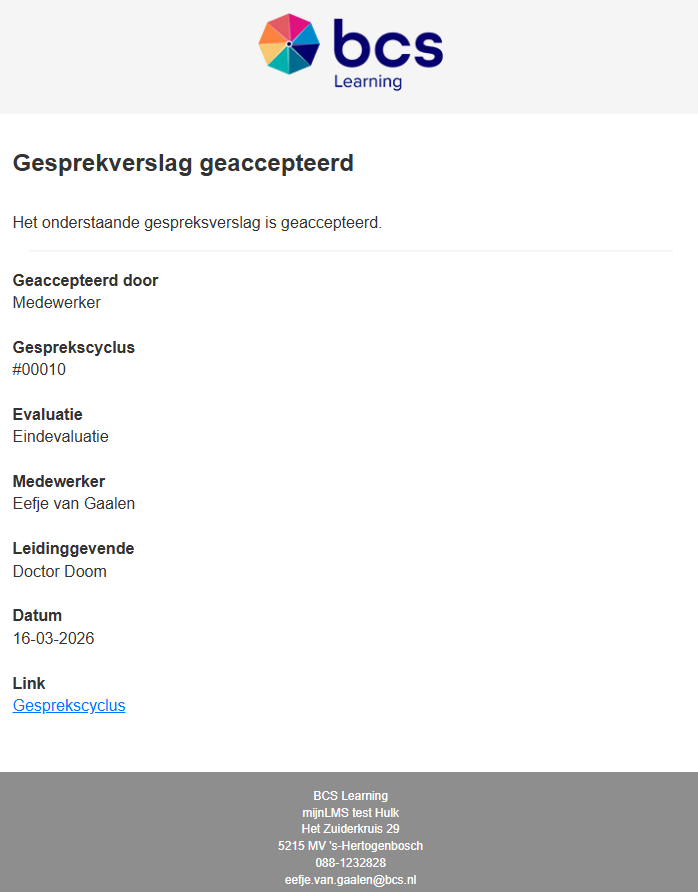Click the colorful BCS octagon logo icon
698x892 pixels.
click(289, 44)
